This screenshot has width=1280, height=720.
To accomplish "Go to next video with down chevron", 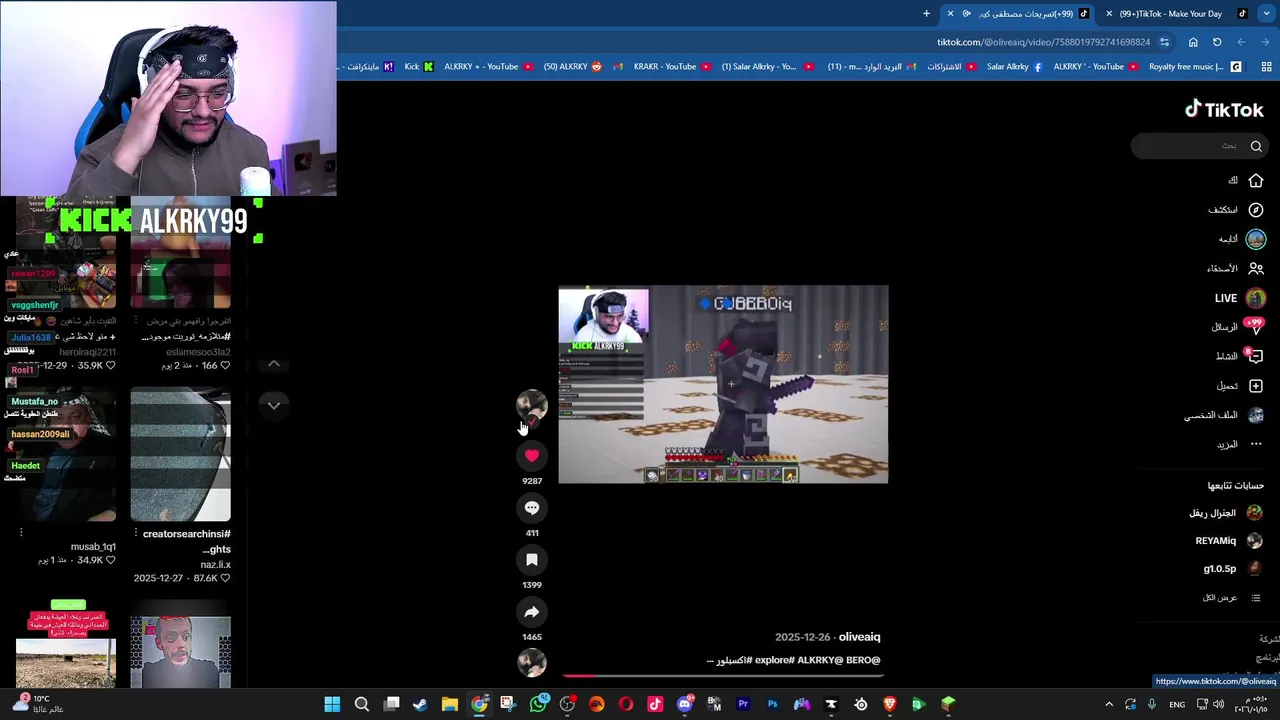I will point(274,405).
